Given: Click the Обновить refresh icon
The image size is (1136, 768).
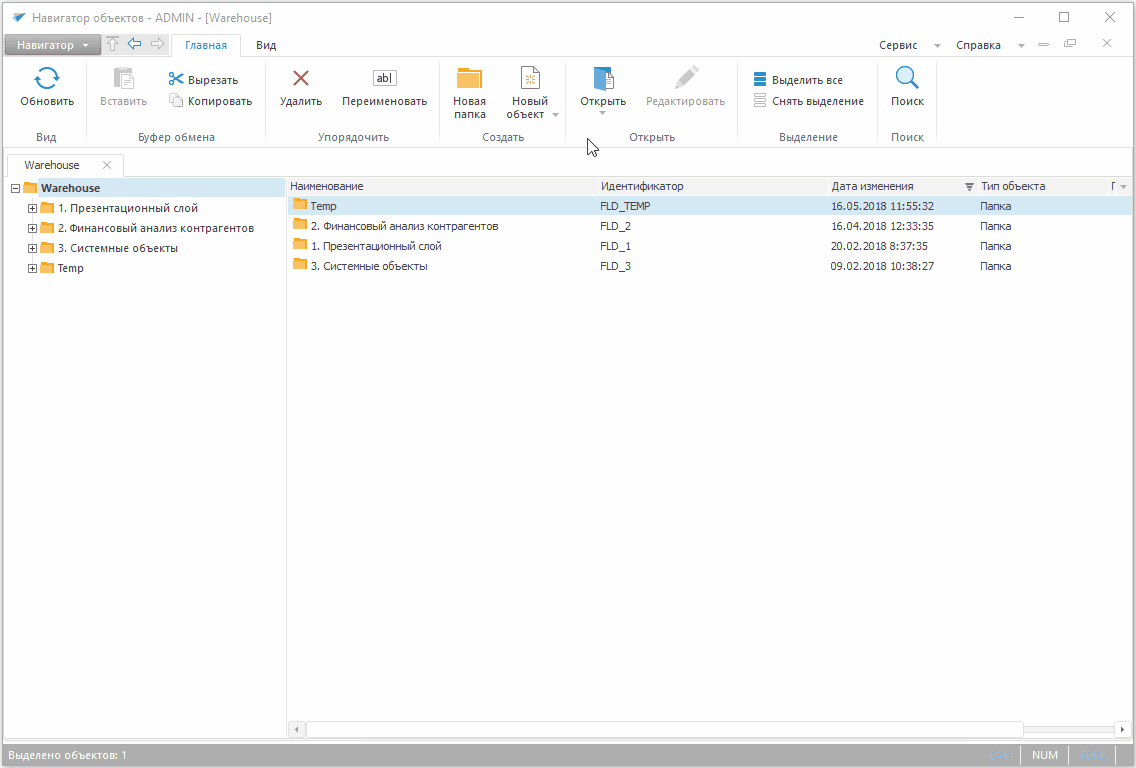Looking at the screenshot, I should [46, 78].
